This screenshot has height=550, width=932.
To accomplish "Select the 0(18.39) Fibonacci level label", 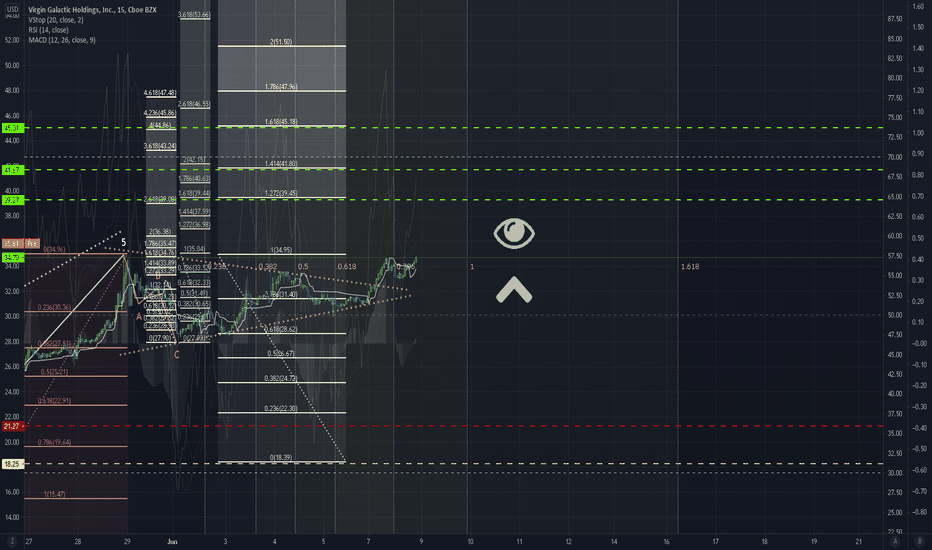I will click(281, 458).
